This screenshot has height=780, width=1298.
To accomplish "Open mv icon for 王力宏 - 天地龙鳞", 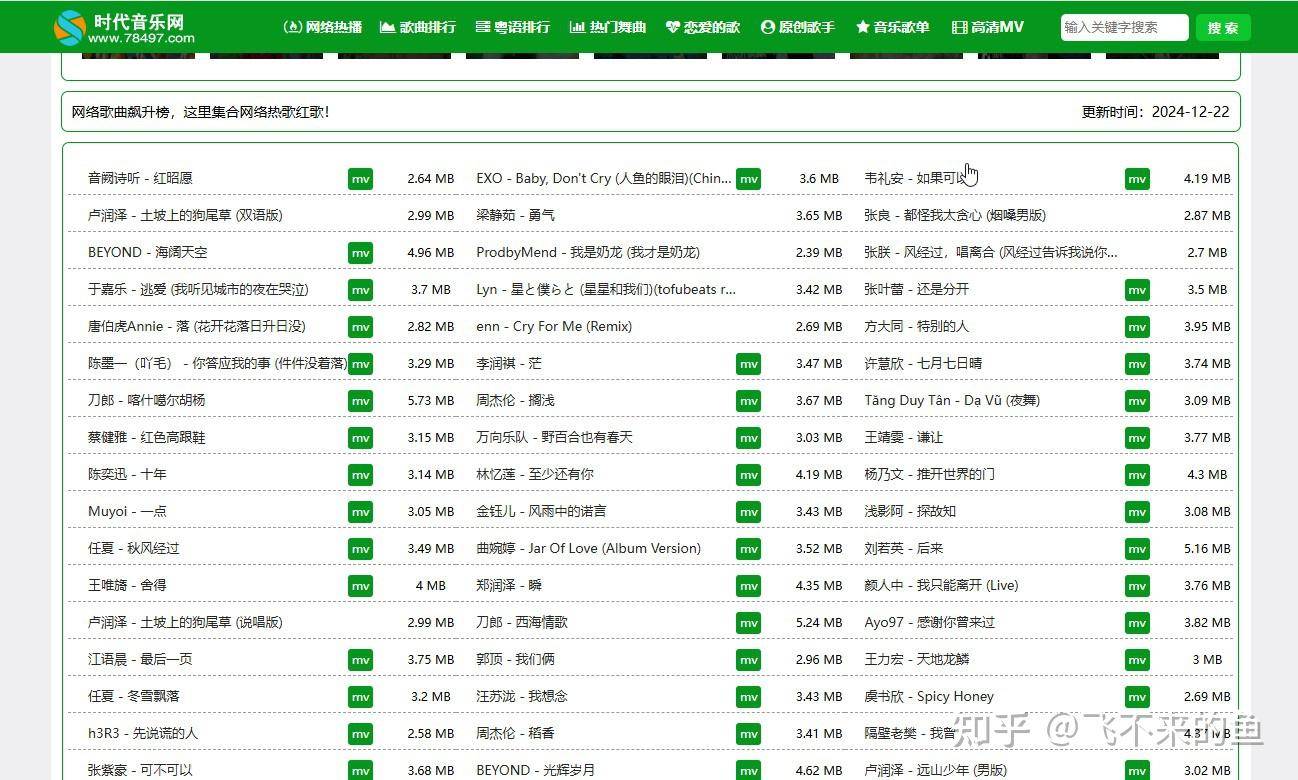I will click(1137, 660).
